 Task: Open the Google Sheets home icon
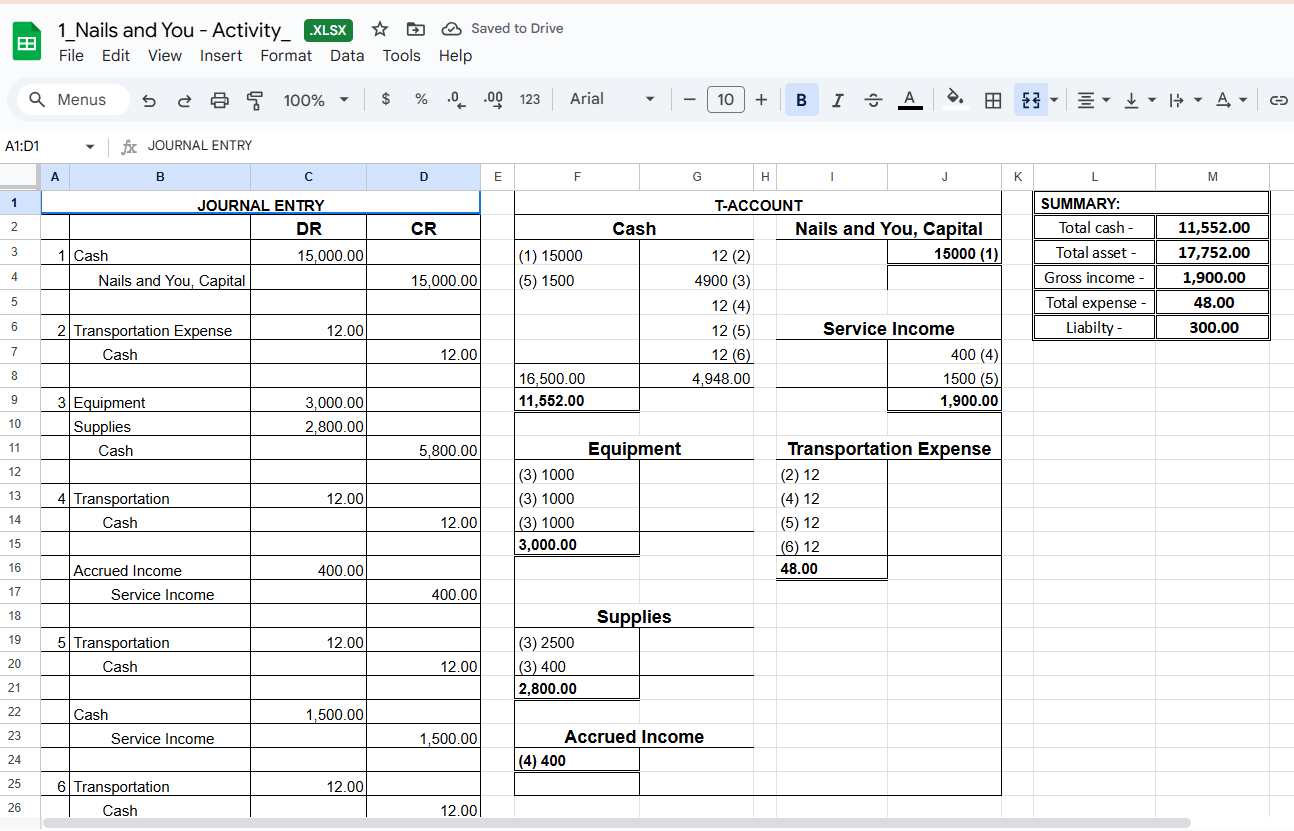(x=27, y=43)
